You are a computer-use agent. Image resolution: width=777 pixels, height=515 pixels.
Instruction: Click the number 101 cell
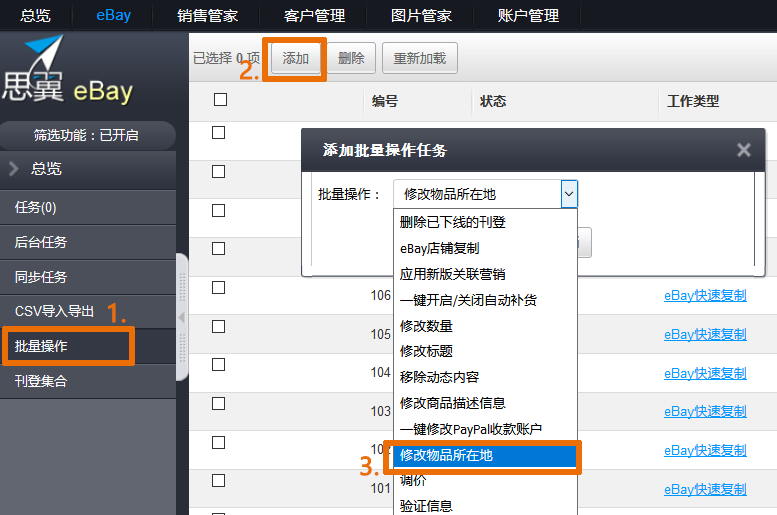tap(381, 489)
